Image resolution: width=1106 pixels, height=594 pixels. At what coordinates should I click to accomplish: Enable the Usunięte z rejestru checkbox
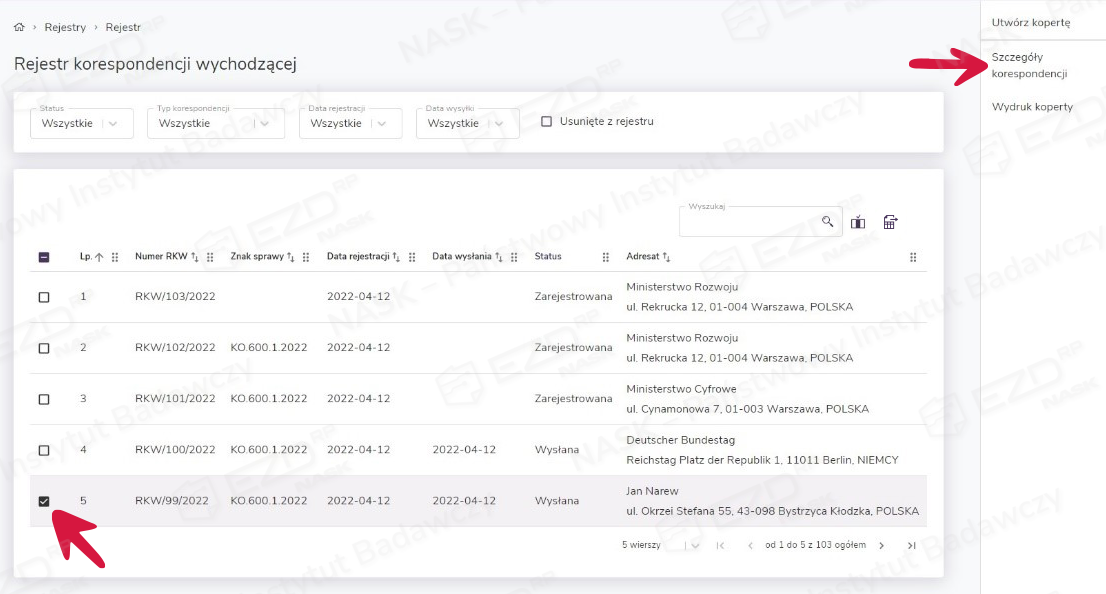(x=546, y=122)
